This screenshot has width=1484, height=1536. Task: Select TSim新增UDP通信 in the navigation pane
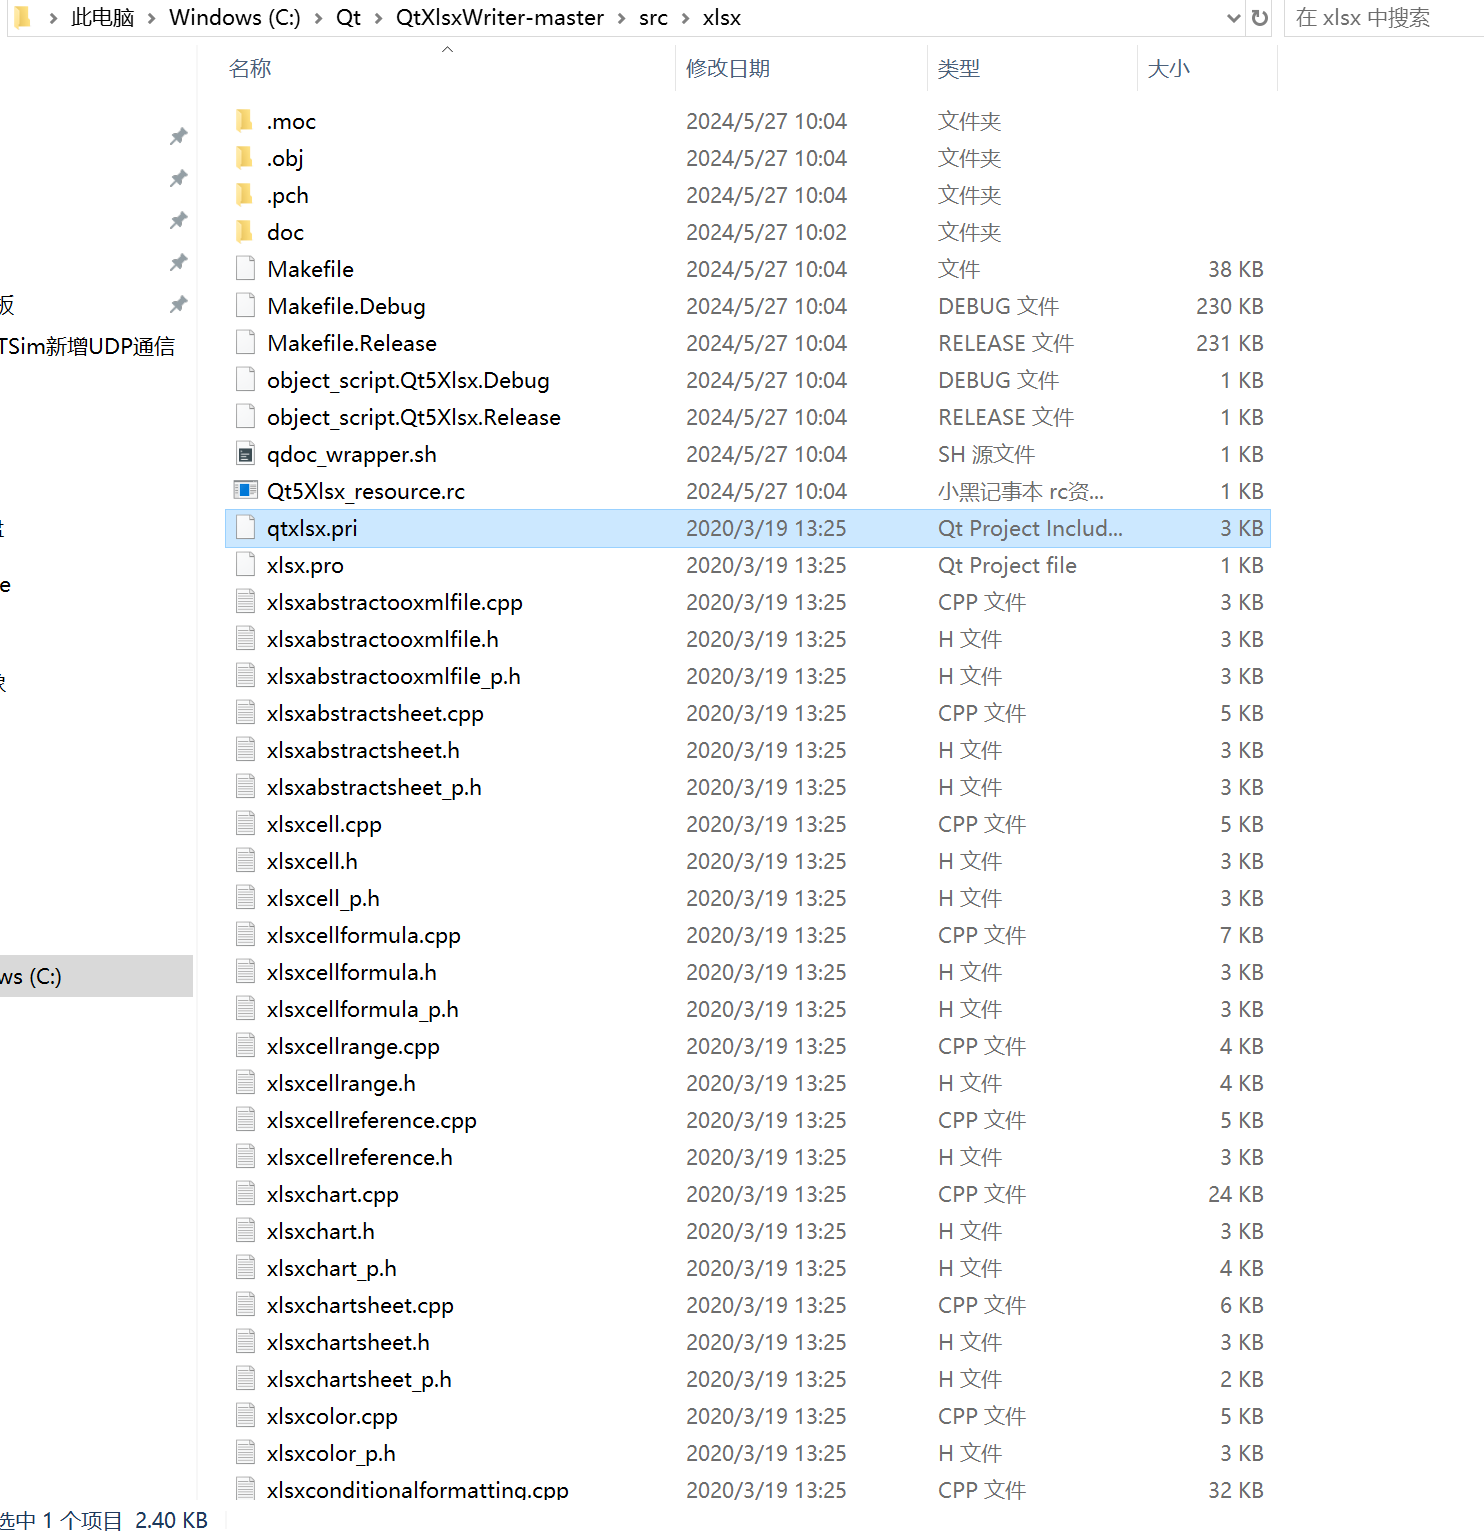tap(88, 346)
